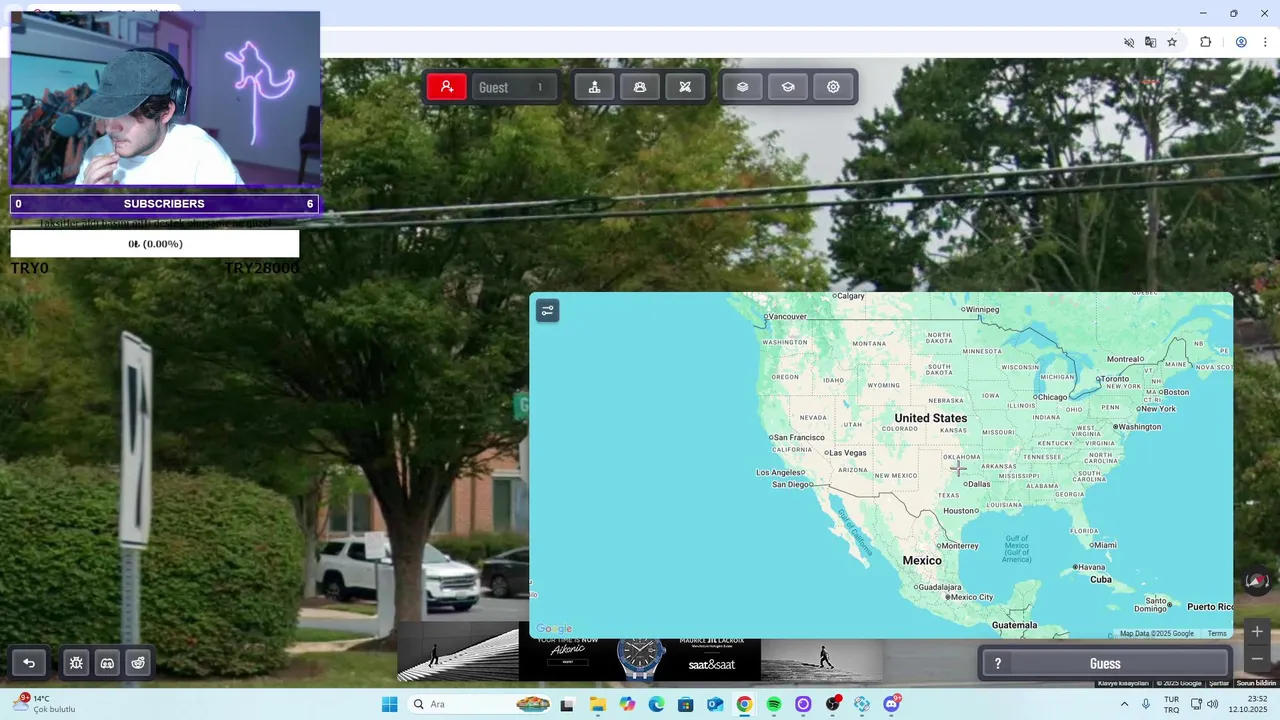Screen dimensions: 1280x720
Task: Click the SUBSCRIBERS counter bar
Action: click(x=164, y=204)
